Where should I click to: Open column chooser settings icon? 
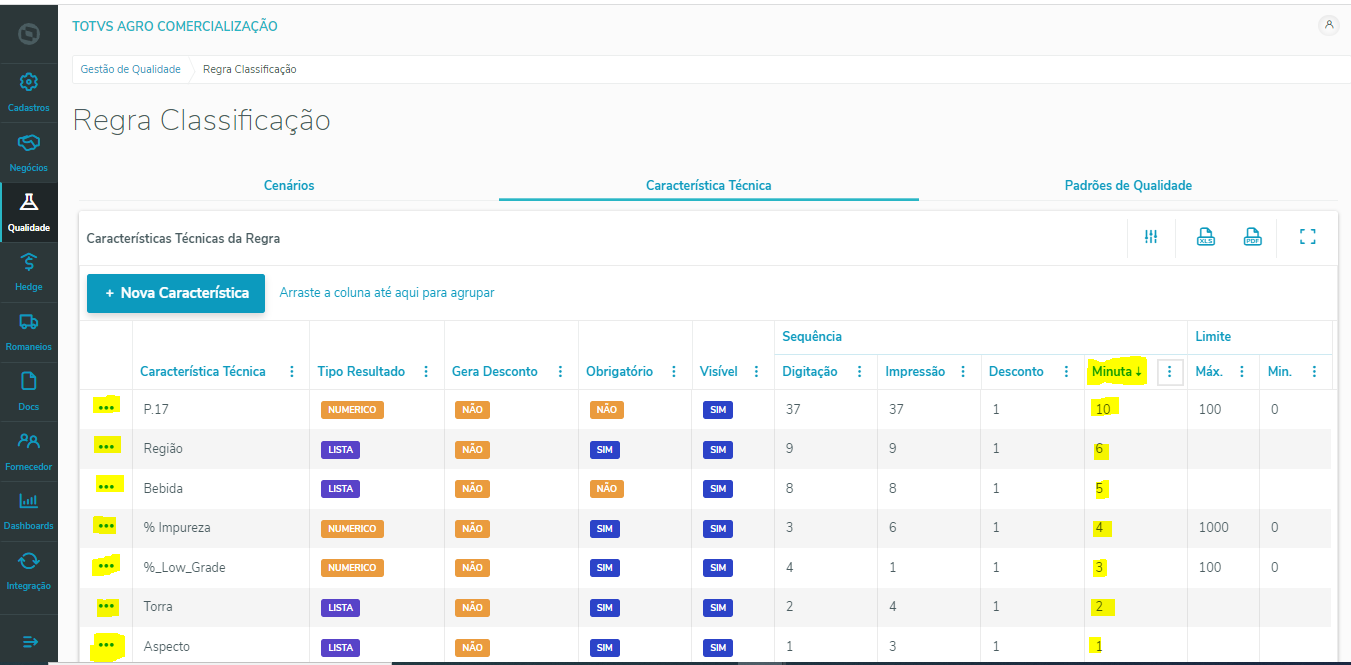point(1151,237)
